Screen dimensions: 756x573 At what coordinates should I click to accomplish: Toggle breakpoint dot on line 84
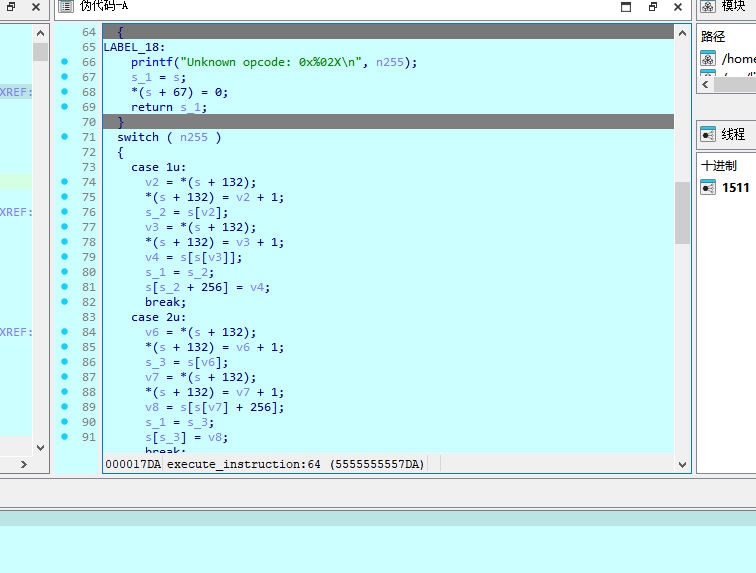[64, 332]
